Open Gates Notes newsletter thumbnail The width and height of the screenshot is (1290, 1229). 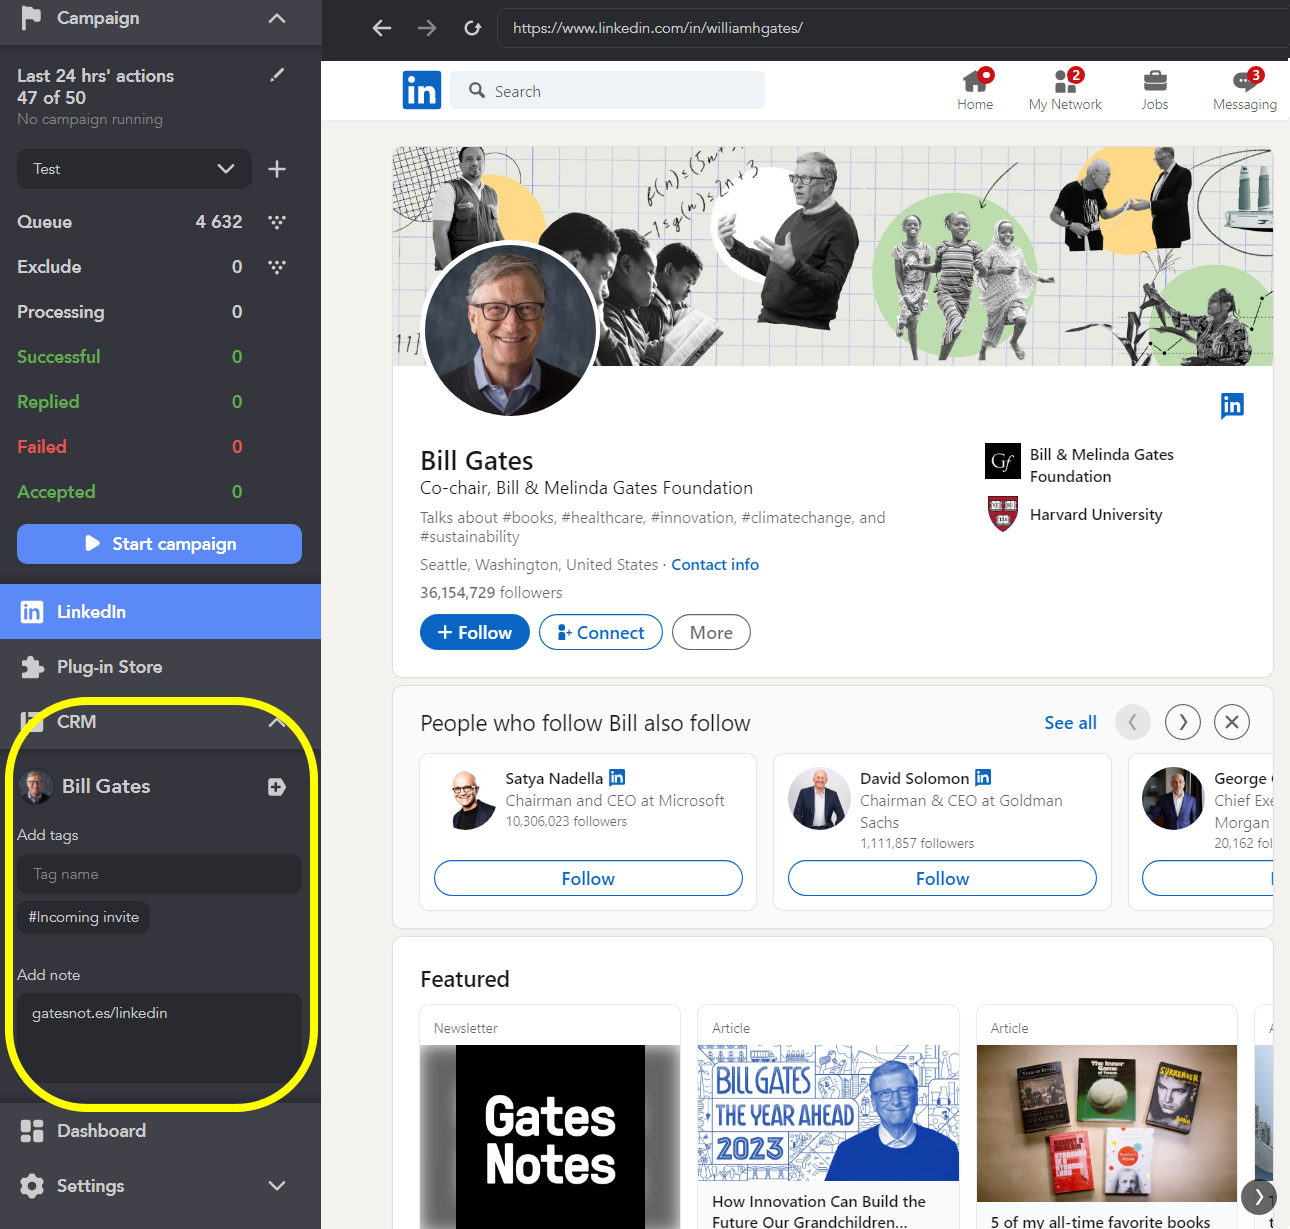[550, 1137]
